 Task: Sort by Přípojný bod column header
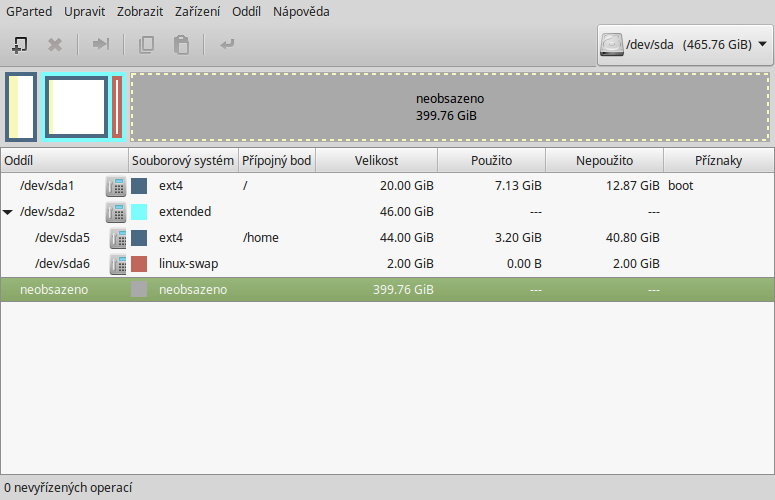point(277,161)
